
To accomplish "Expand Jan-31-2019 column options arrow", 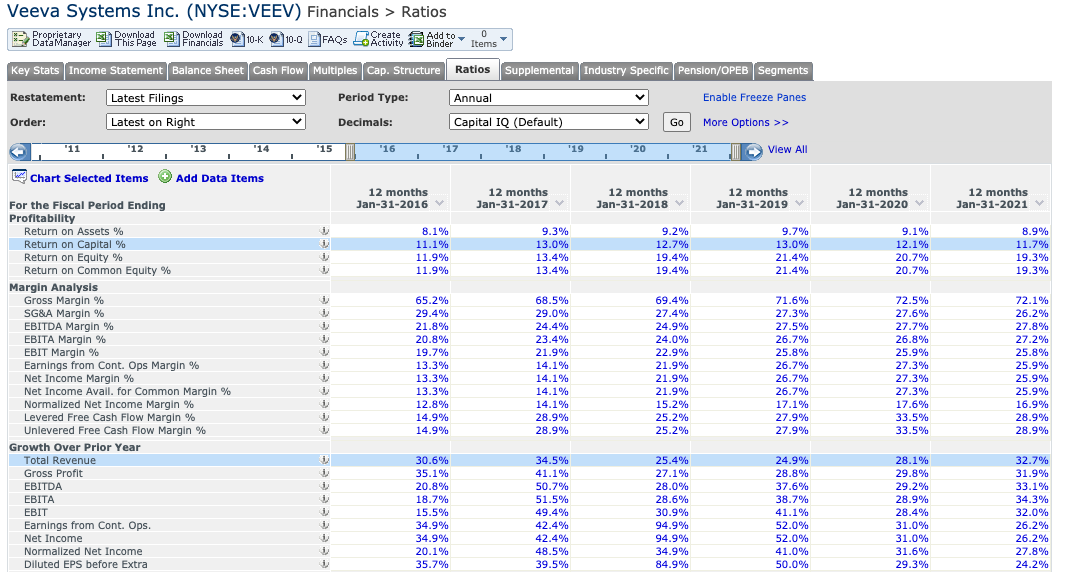I will point(799,204).
